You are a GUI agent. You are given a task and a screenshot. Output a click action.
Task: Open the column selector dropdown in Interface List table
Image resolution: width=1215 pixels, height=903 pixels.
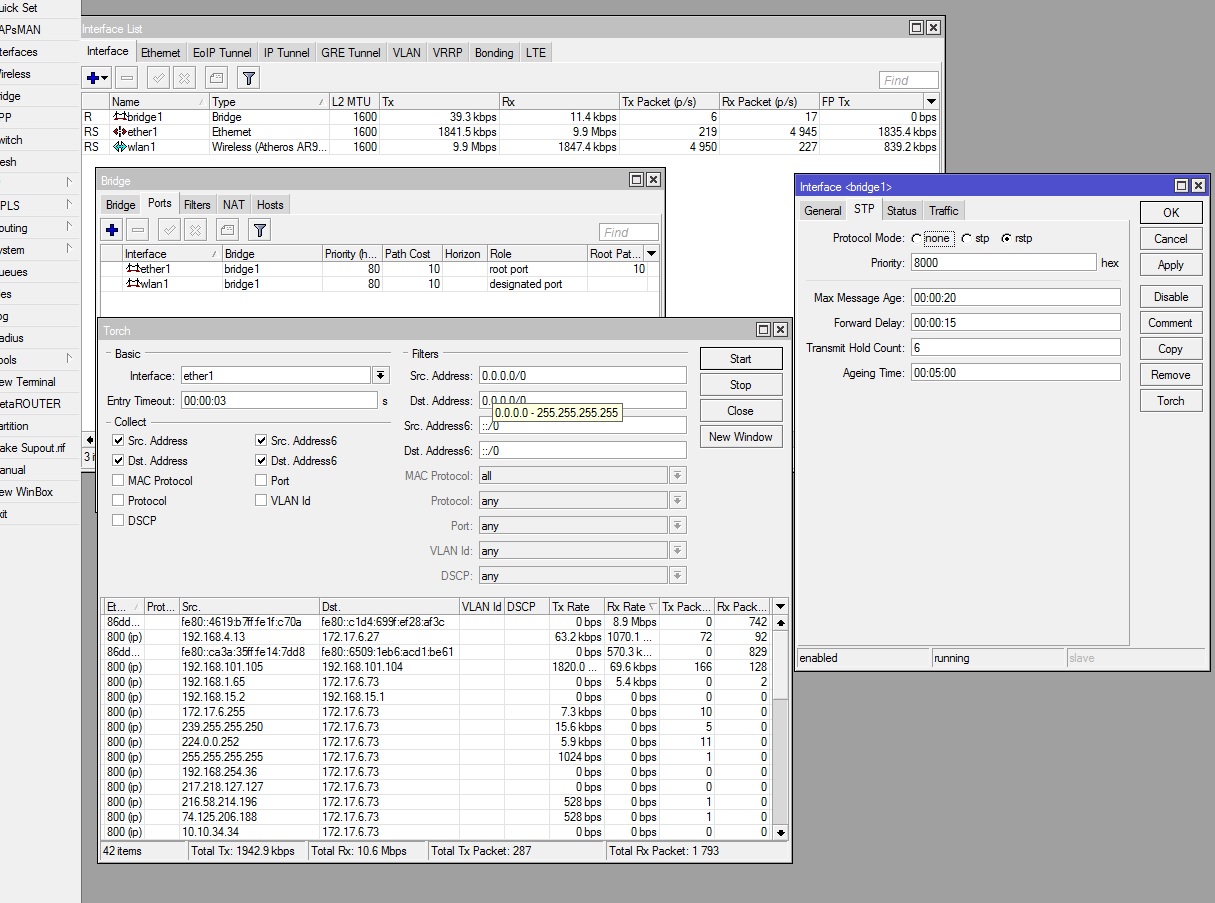932,102
